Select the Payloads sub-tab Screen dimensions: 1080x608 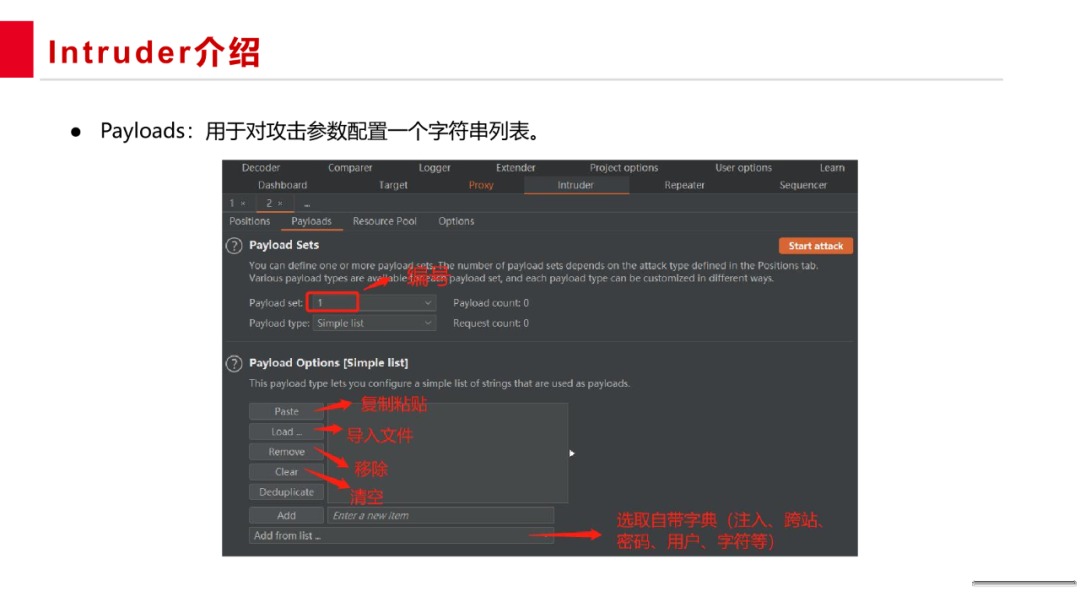coord(311,221)
